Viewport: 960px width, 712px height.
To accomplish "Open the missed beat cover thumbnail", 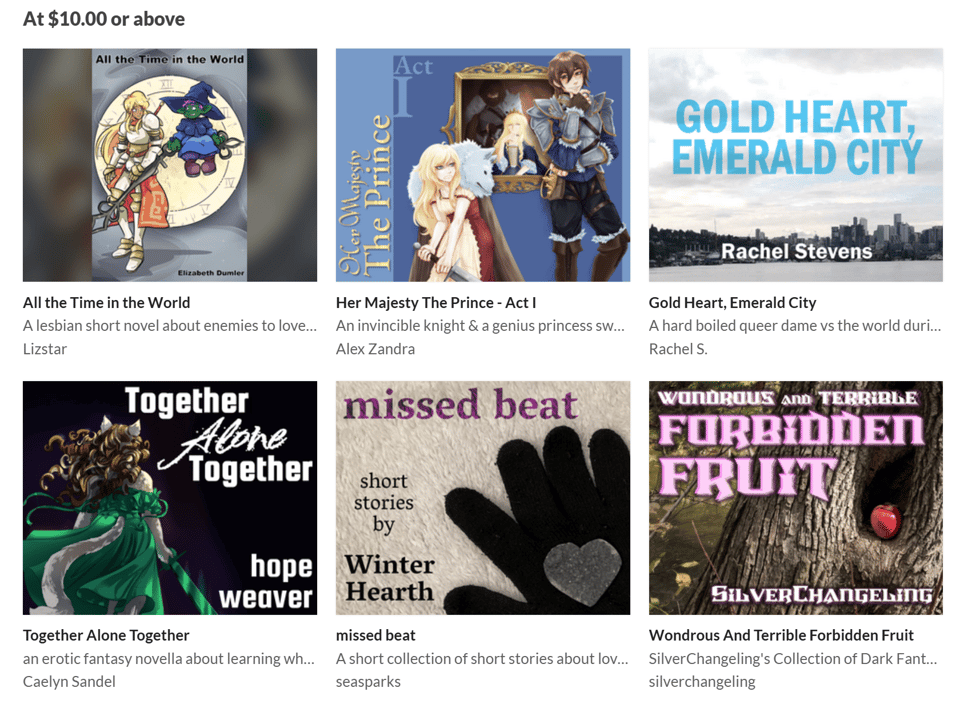I will 482,498.
